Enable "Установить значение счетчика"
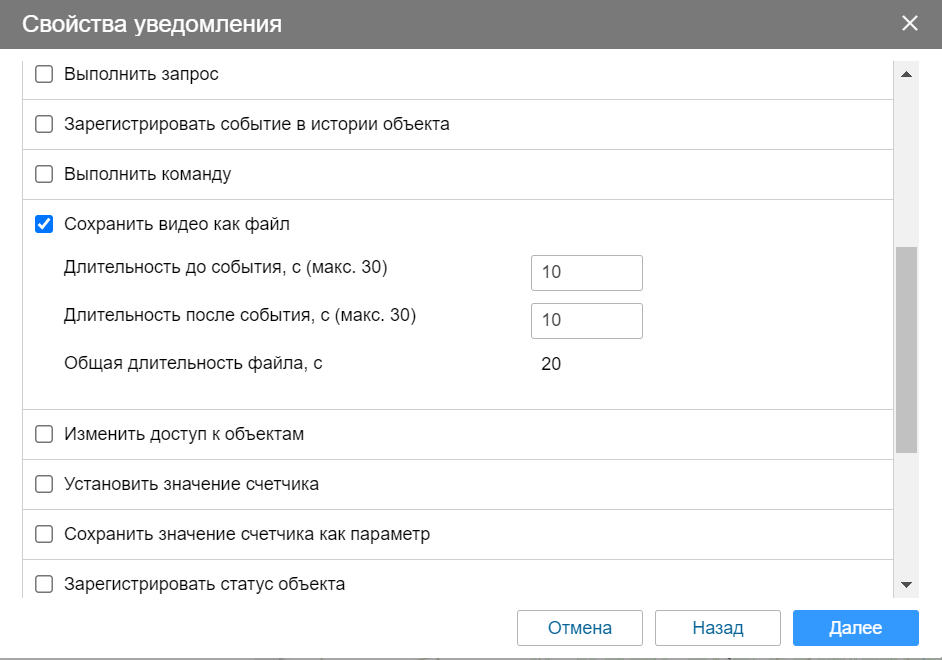 tap(44, 484)
